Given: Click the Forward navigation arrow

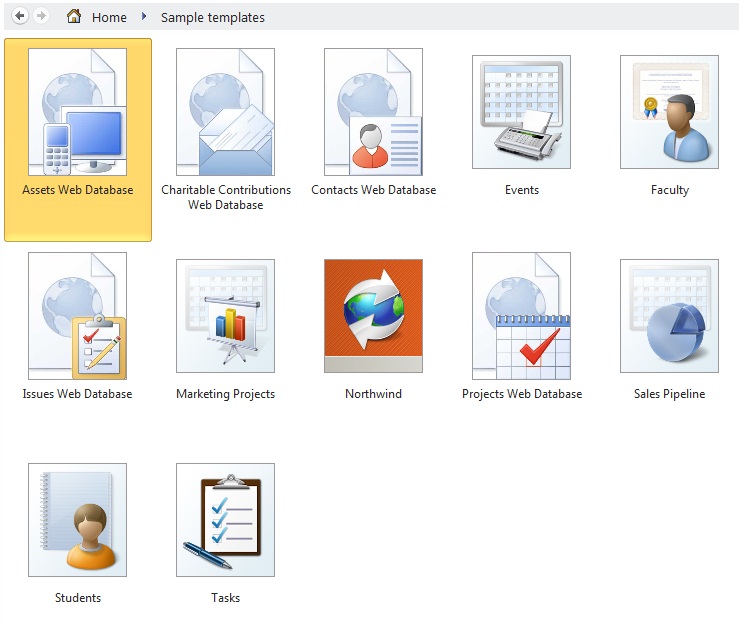Looking at the screenshot, I should click(41, 17).
